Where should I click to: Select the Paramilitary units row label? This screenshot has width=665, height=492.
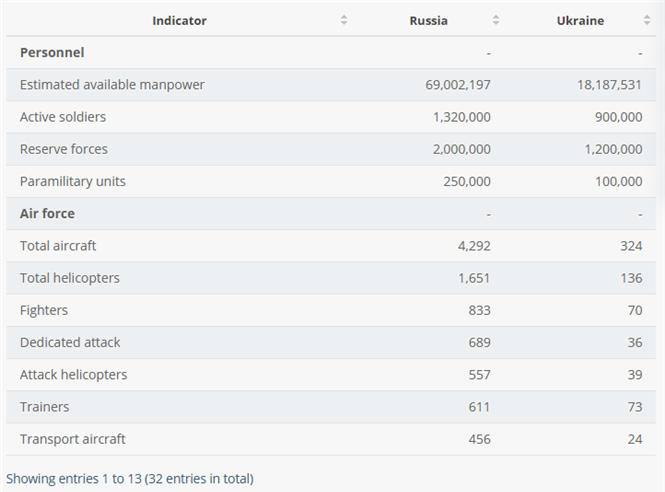click(x=72, y=181)
